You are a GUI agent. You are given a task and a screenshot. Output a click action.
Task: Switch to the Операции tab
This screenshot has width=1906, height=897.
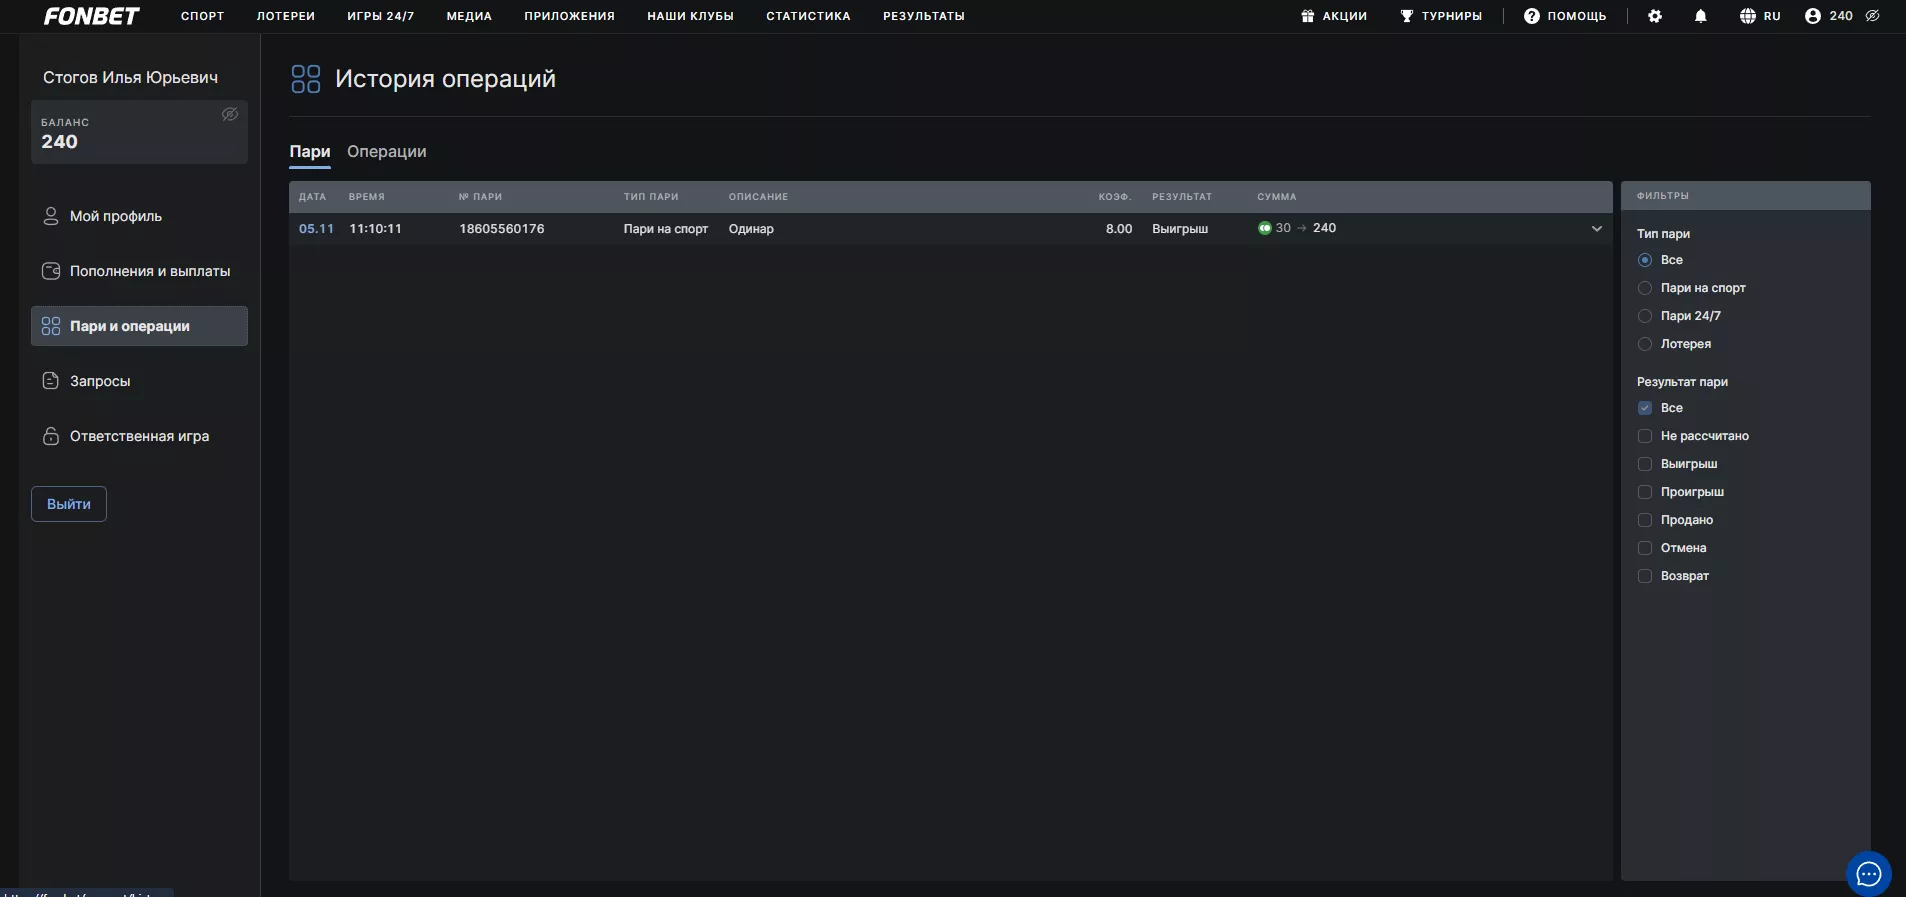[386, 152]
